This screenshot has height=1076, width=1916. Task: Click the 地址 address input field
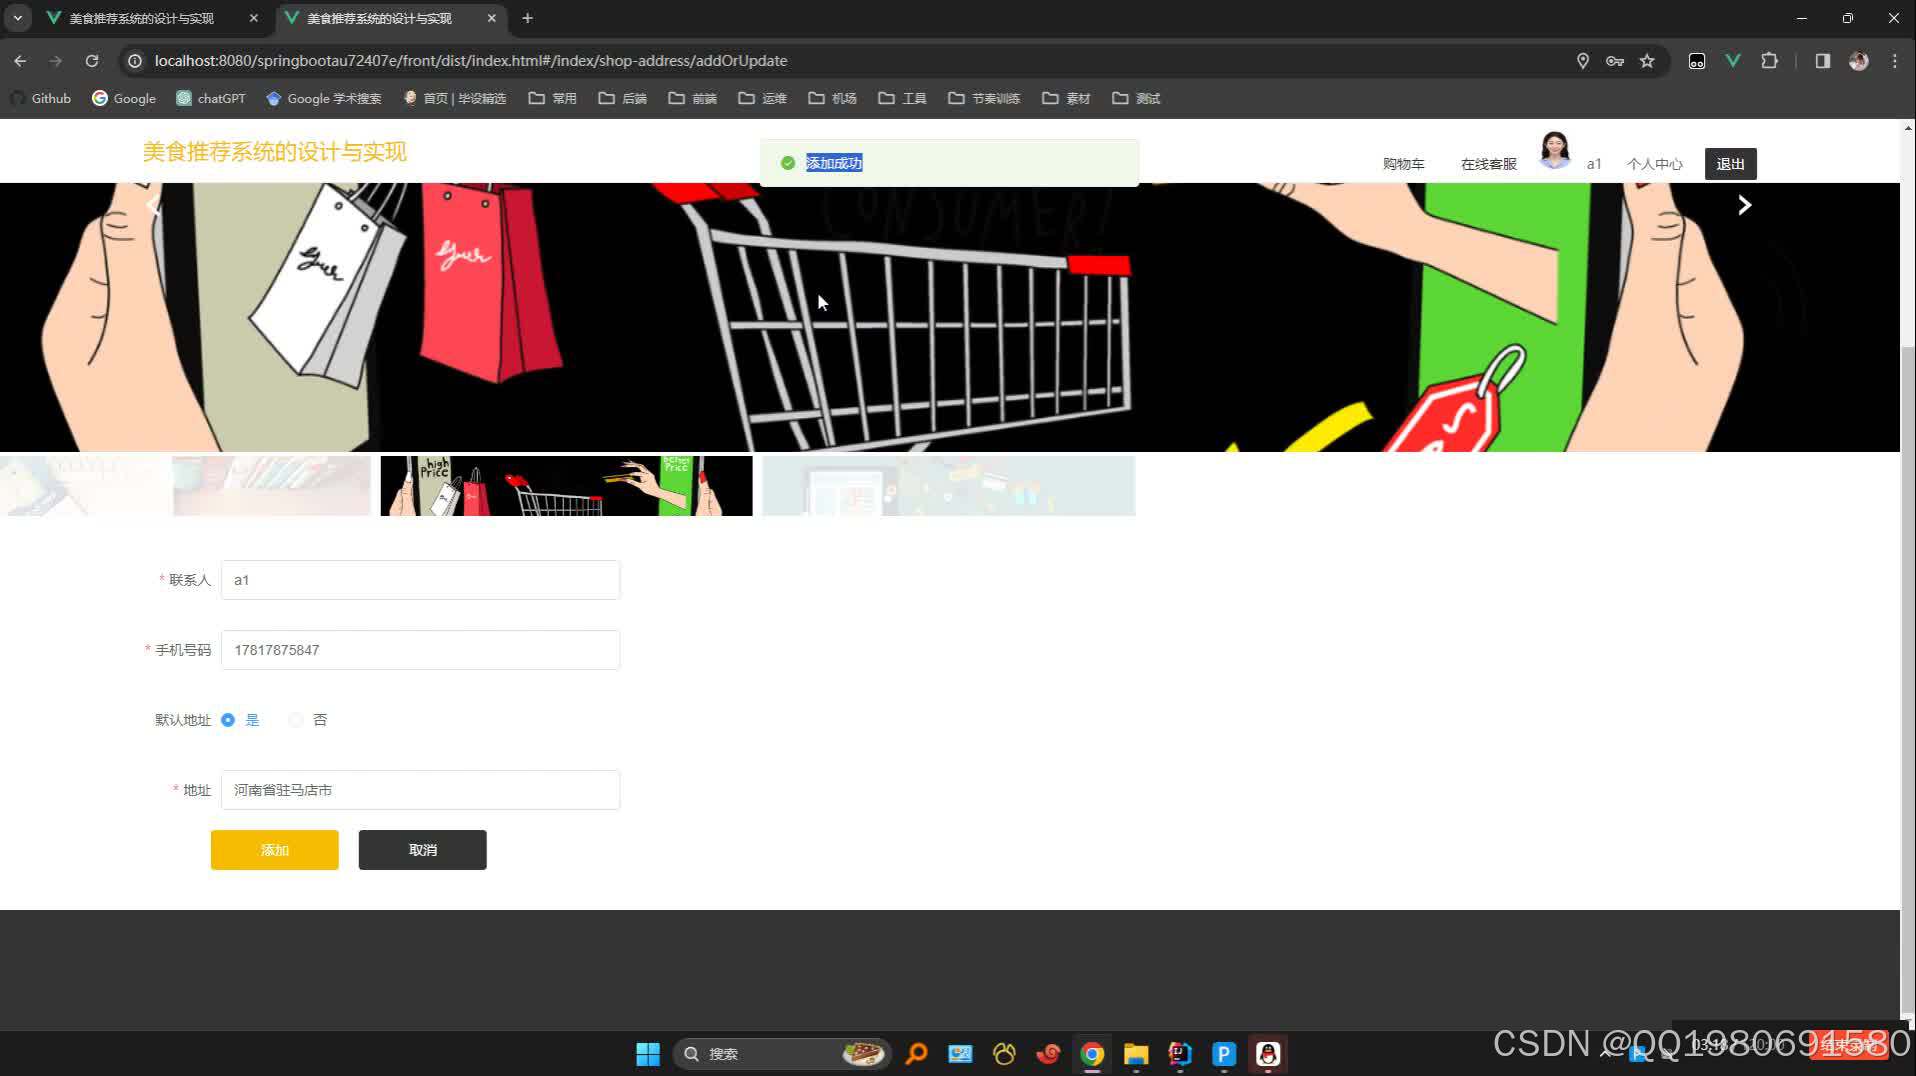[419, 789]
